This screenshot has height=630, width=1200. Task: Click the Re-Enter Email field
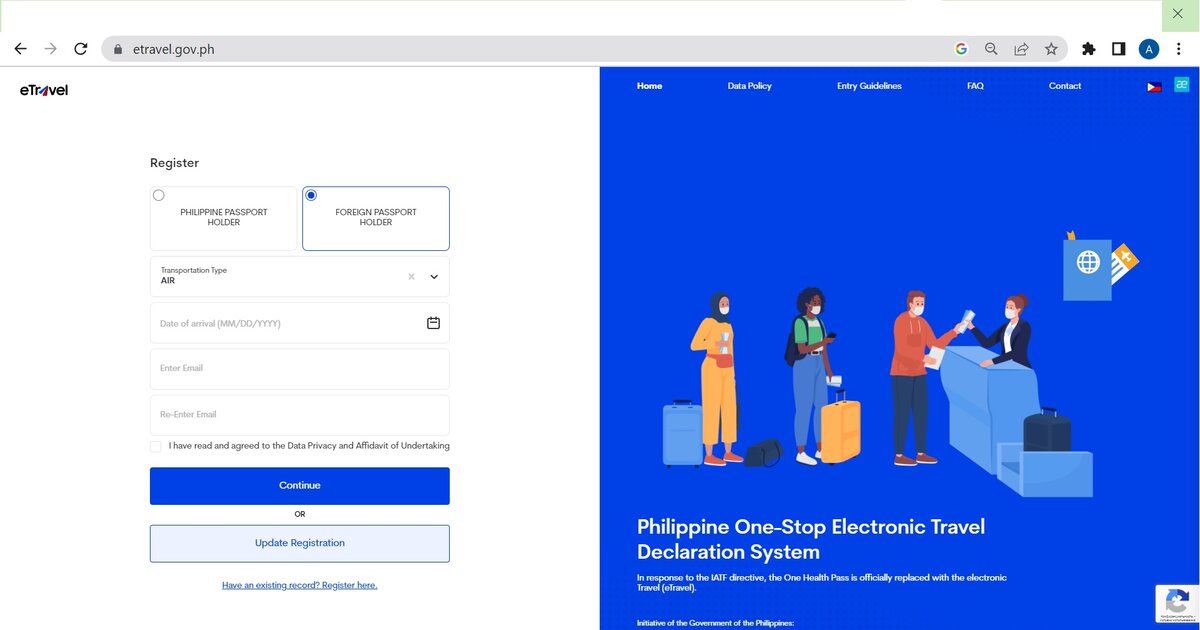click(300, 415)
